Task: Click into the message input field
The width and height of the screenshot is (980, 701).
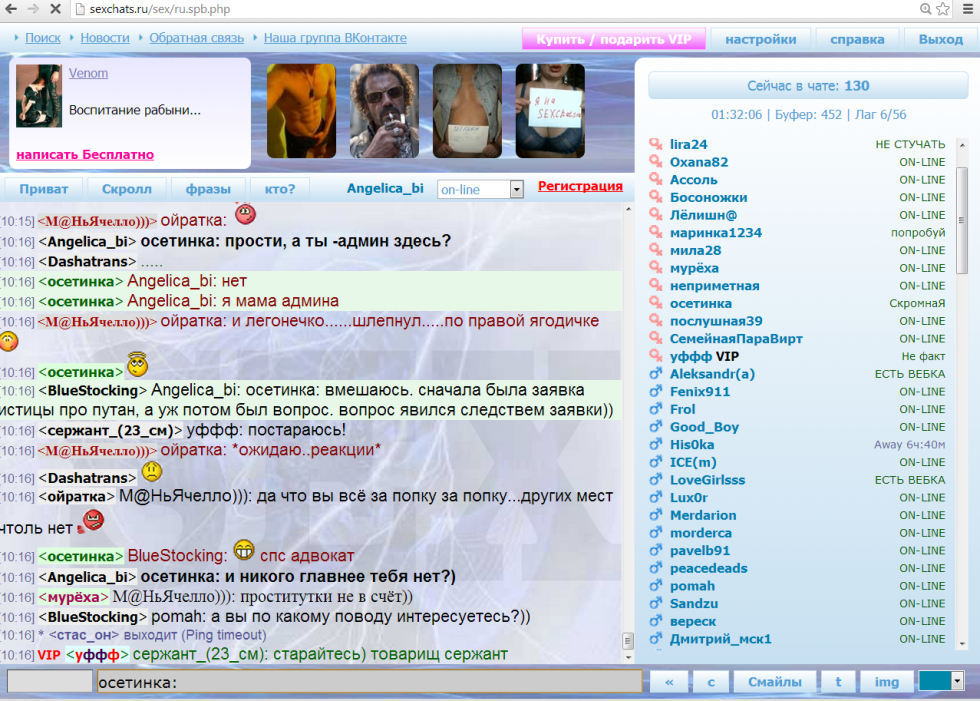Action: [368, 682]
